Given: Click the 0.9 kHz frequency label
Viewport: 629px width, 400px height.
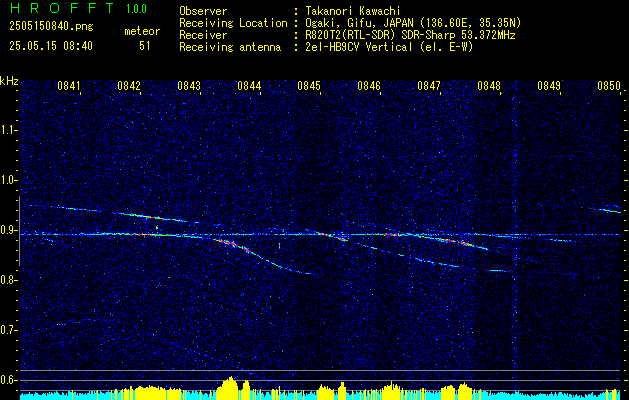Looking at the screenshot, I should (8, 230).
